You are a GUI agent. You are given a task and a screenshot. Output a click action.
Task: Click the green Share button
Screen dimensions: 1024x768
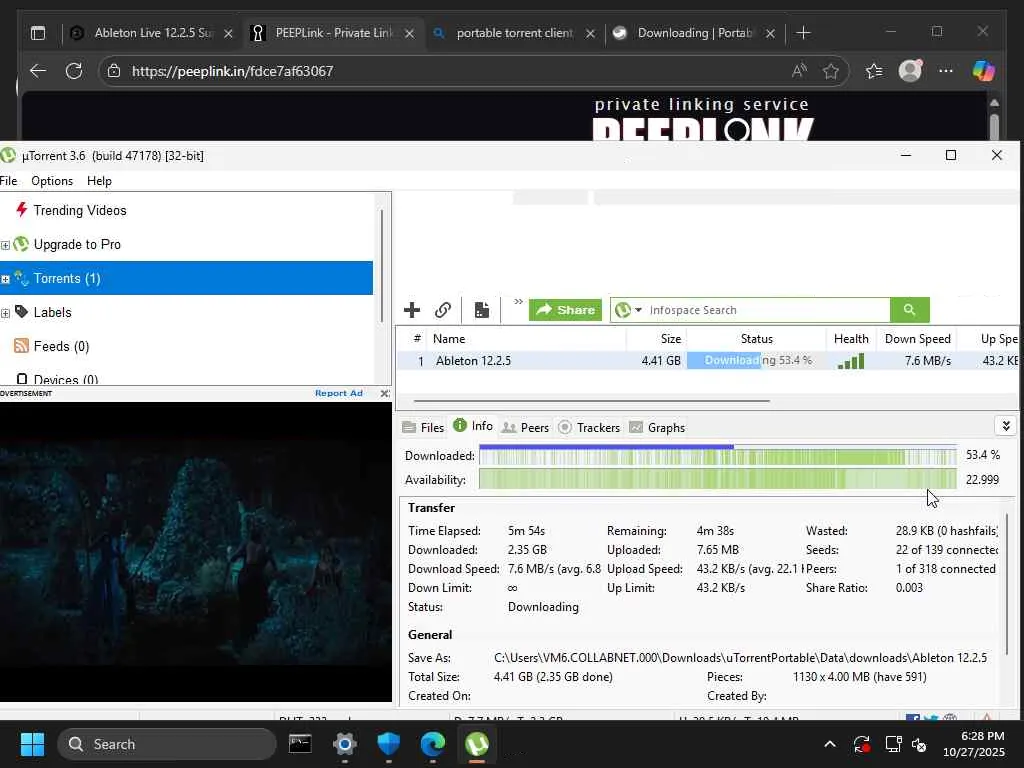pyautogui.click(x=566, y=310)
